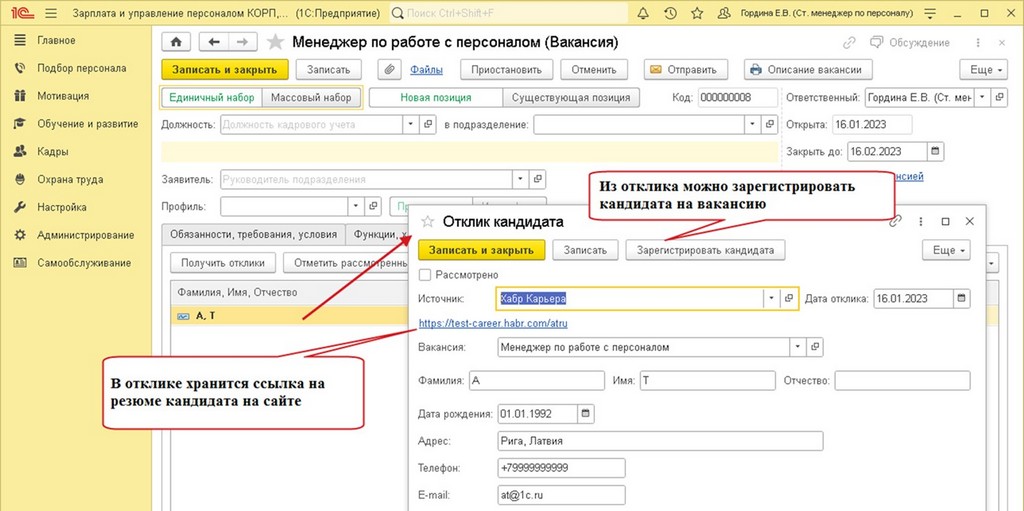Click the E-mail field with at@1c.ru
1024x511 pixels.
coord(561,495)
